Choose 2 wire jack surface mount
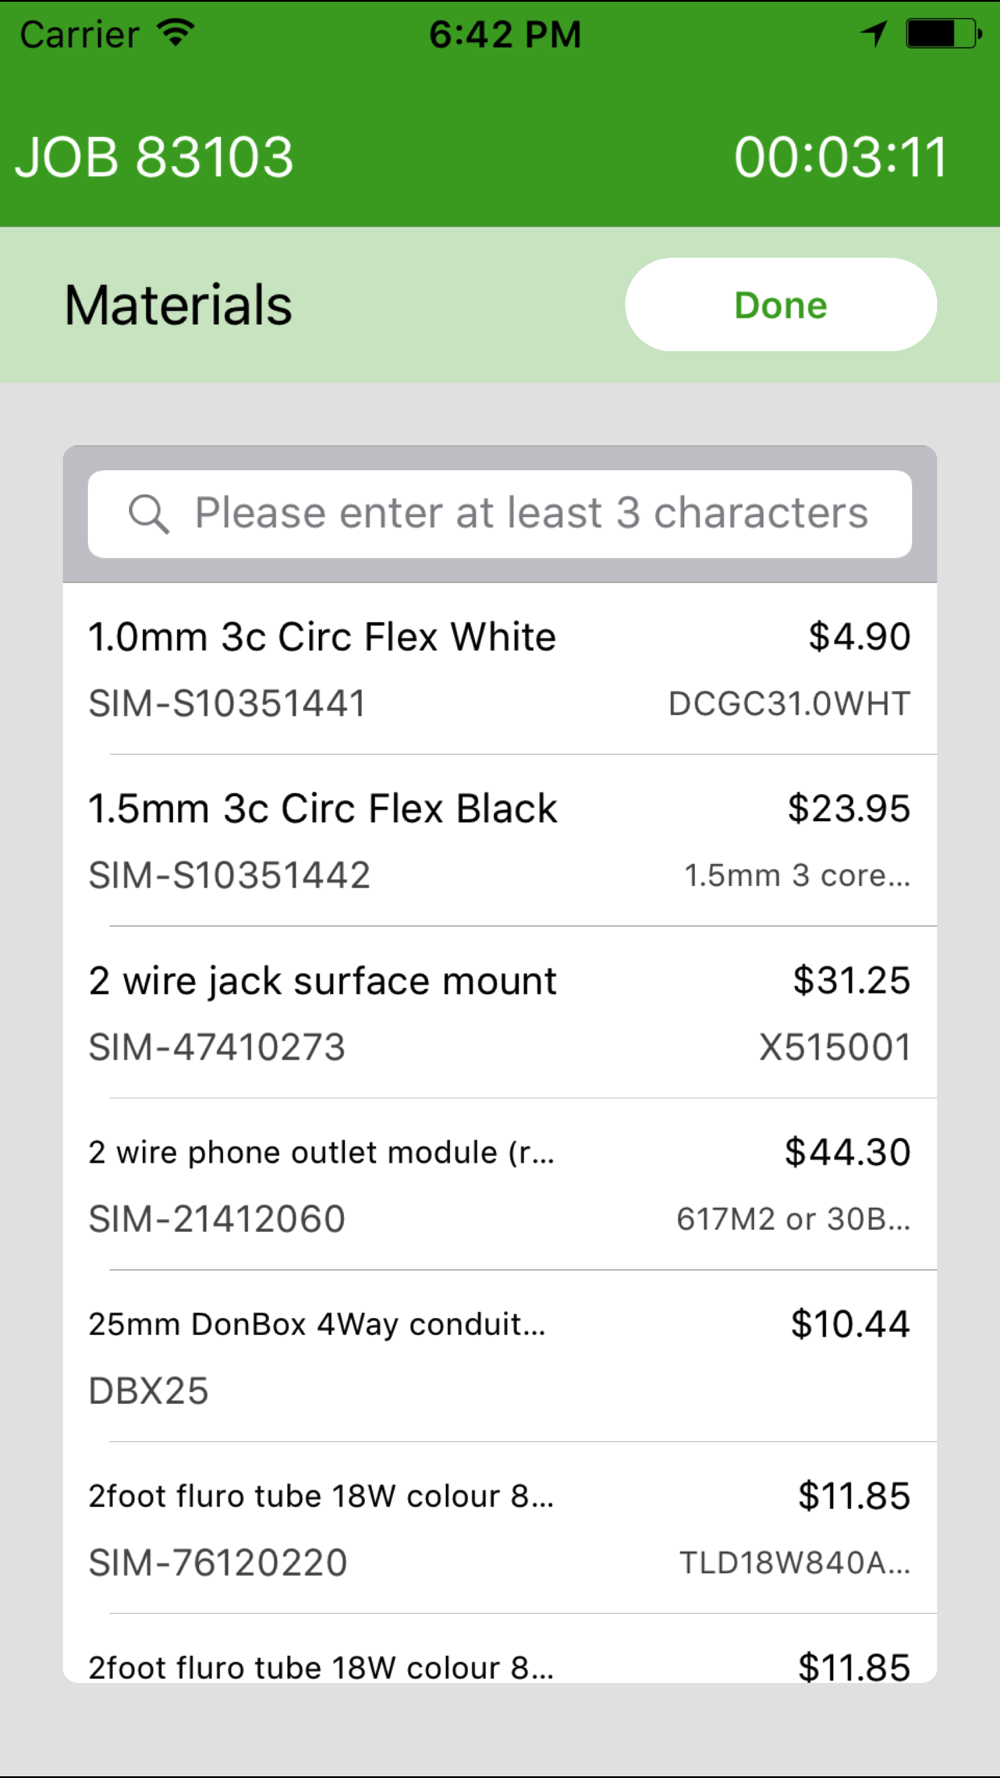Screen dimensions: 1000x1778 (x=500, y=1013)
